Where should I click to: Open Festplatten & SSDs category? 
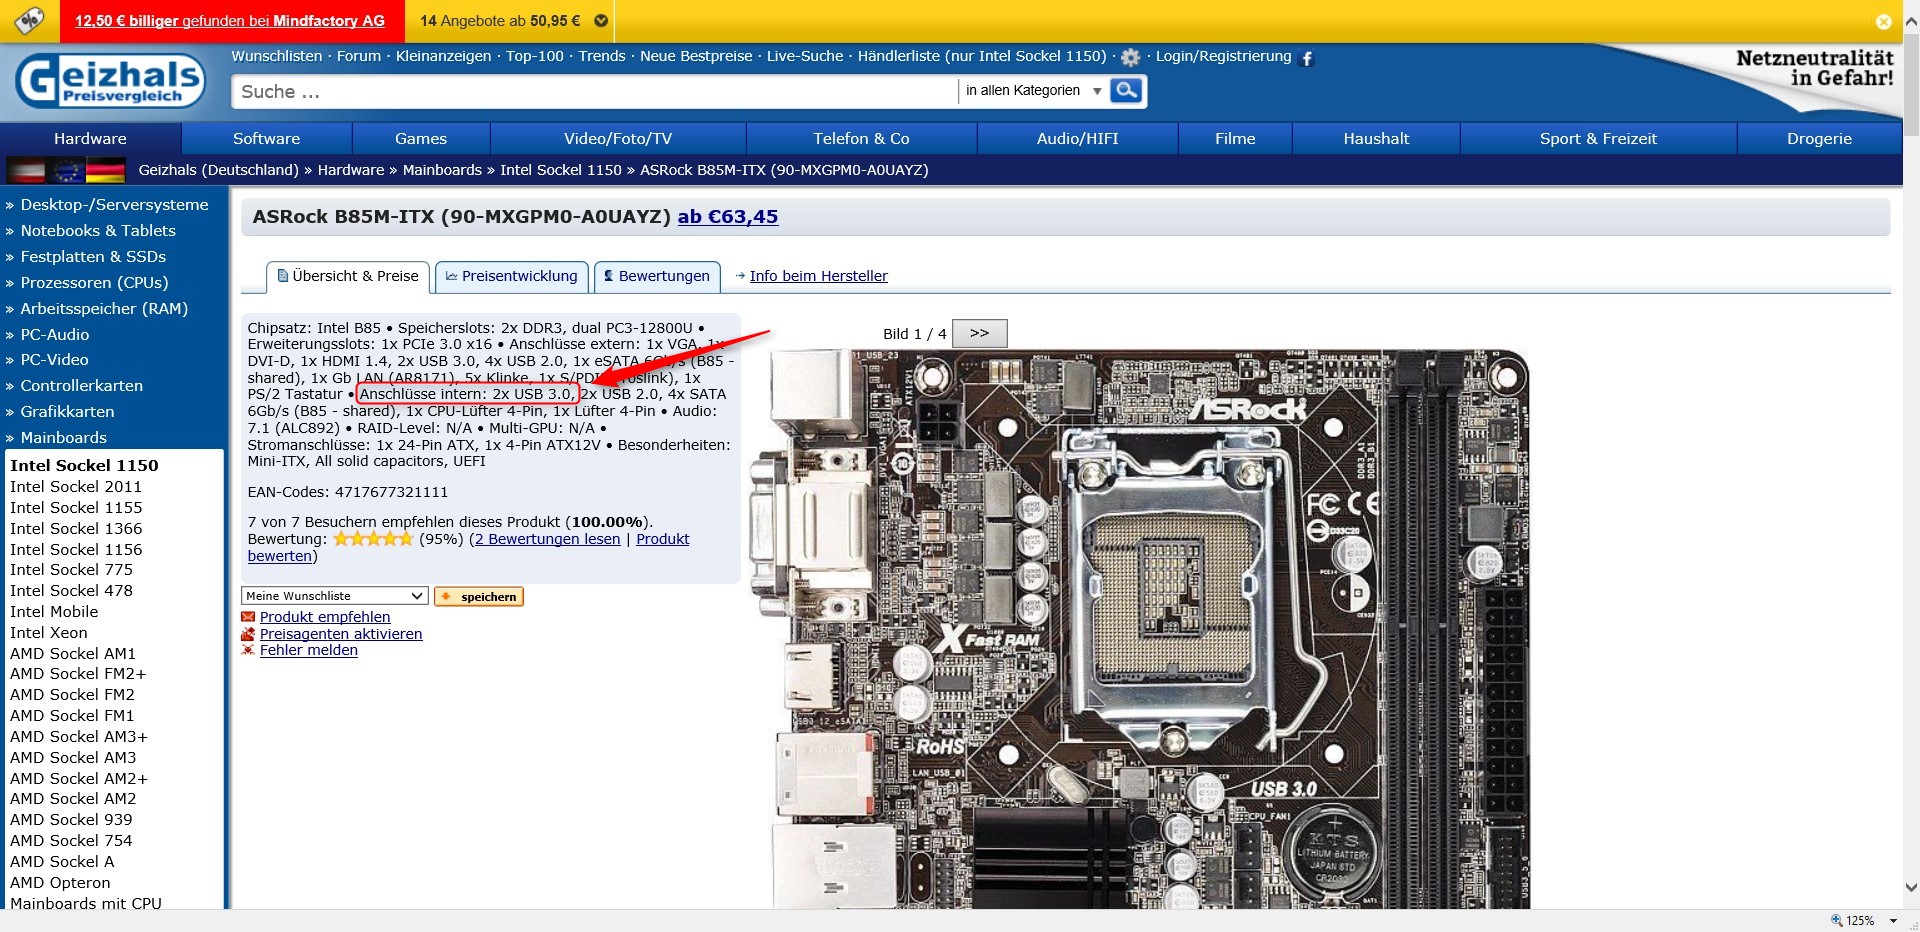93,257
